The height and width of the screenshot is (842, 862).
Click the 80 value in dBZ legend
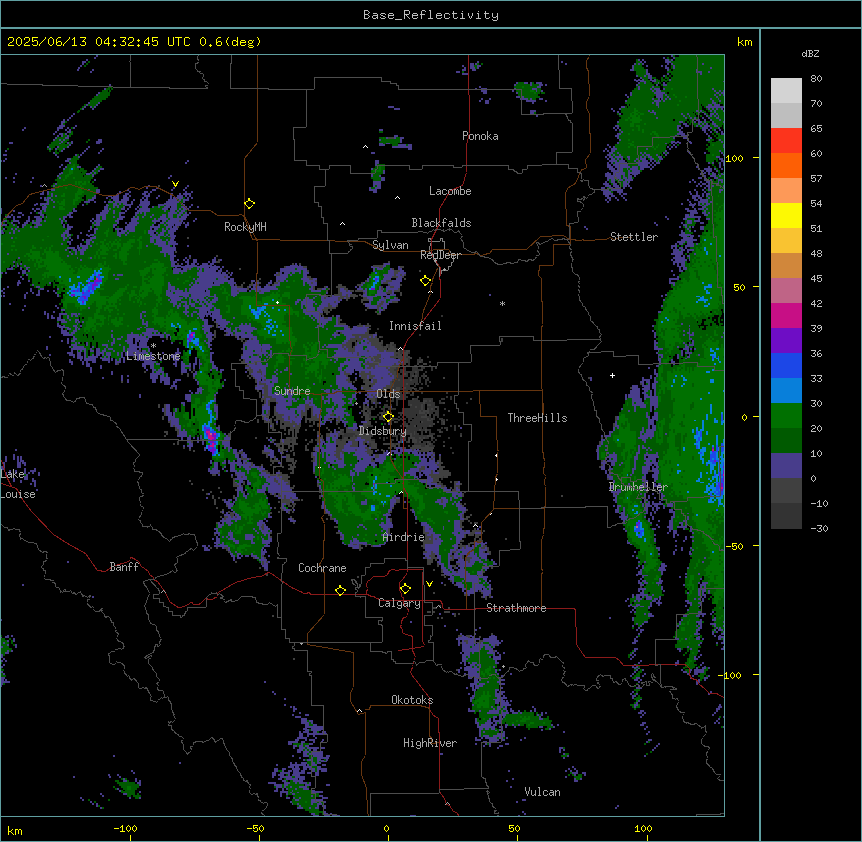[816, 79]
